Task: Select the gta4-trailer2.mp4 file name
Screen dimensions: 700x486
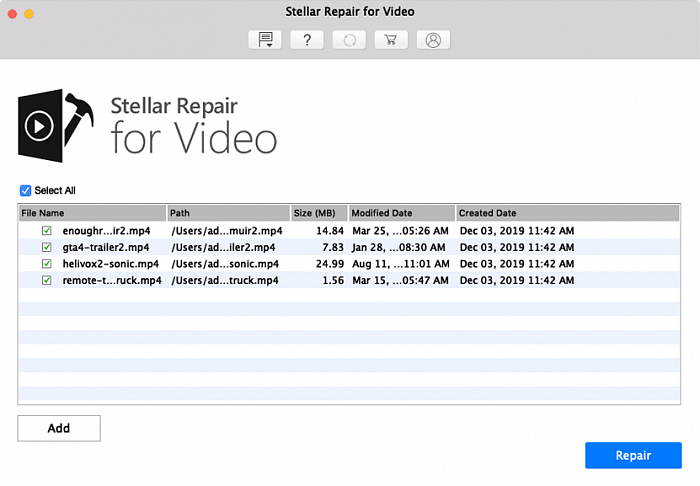Action: click(x=106, y=247)
